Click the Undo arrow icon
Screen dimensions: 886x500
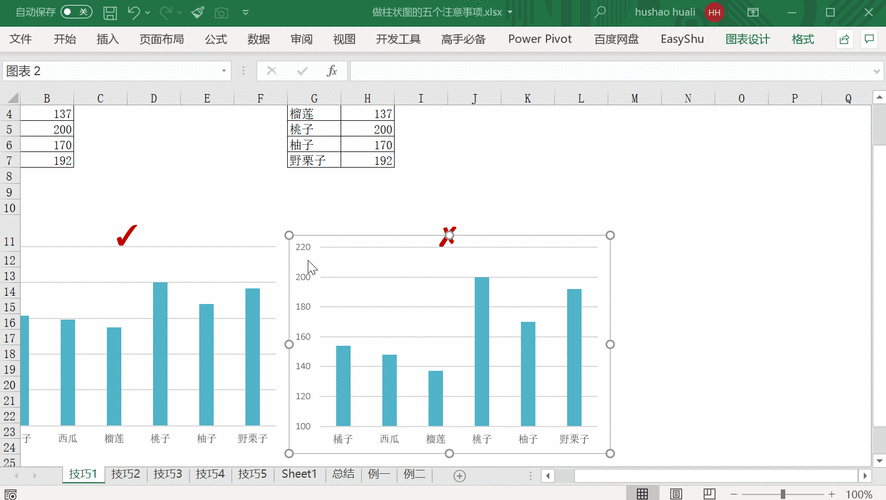click(x=134, y=13)
